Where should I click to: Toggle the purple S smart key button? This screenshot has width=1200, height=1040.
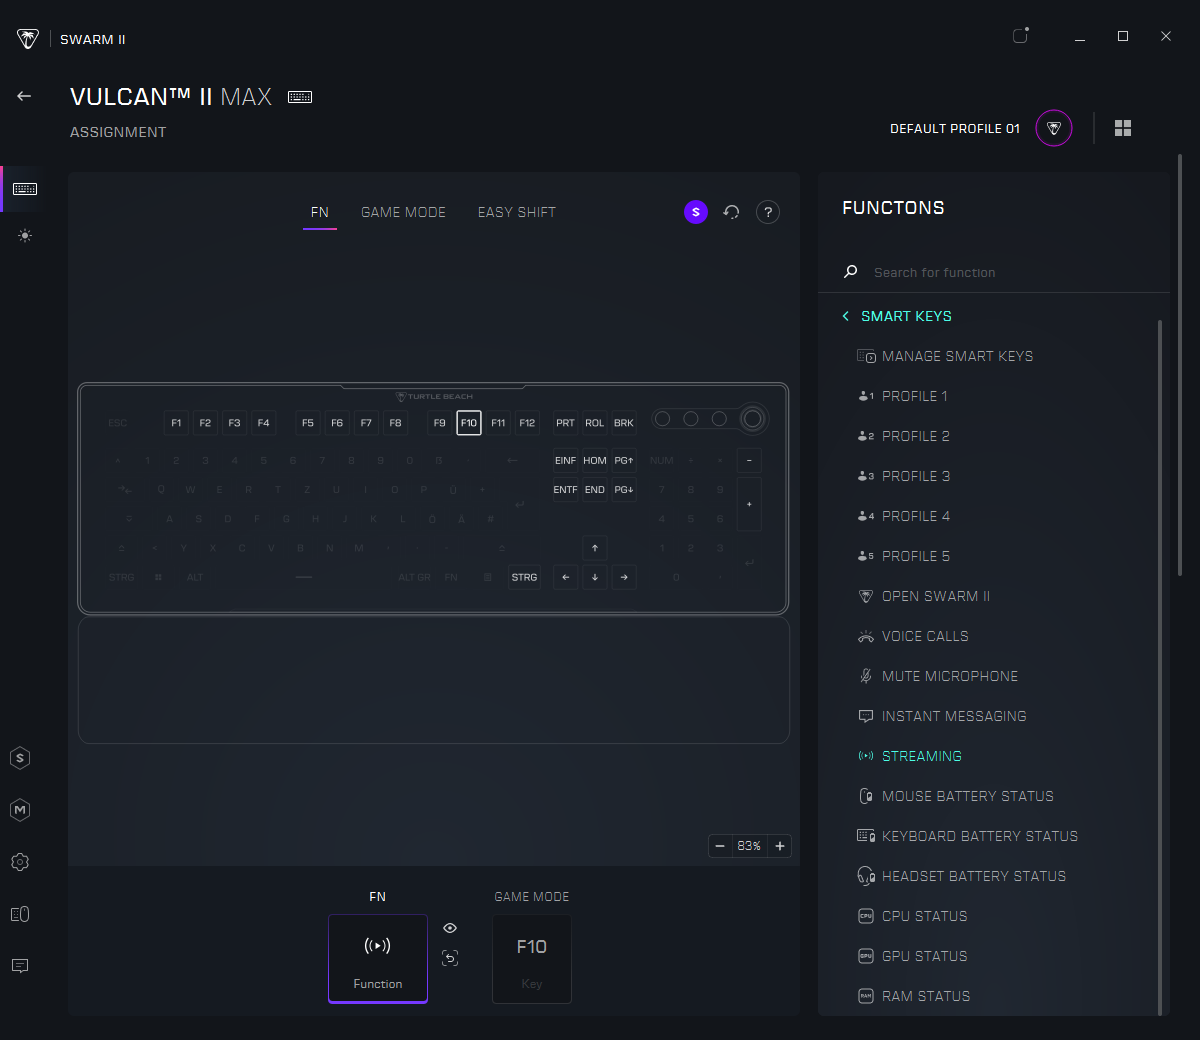pyautogui.click(x=696, y=212)
